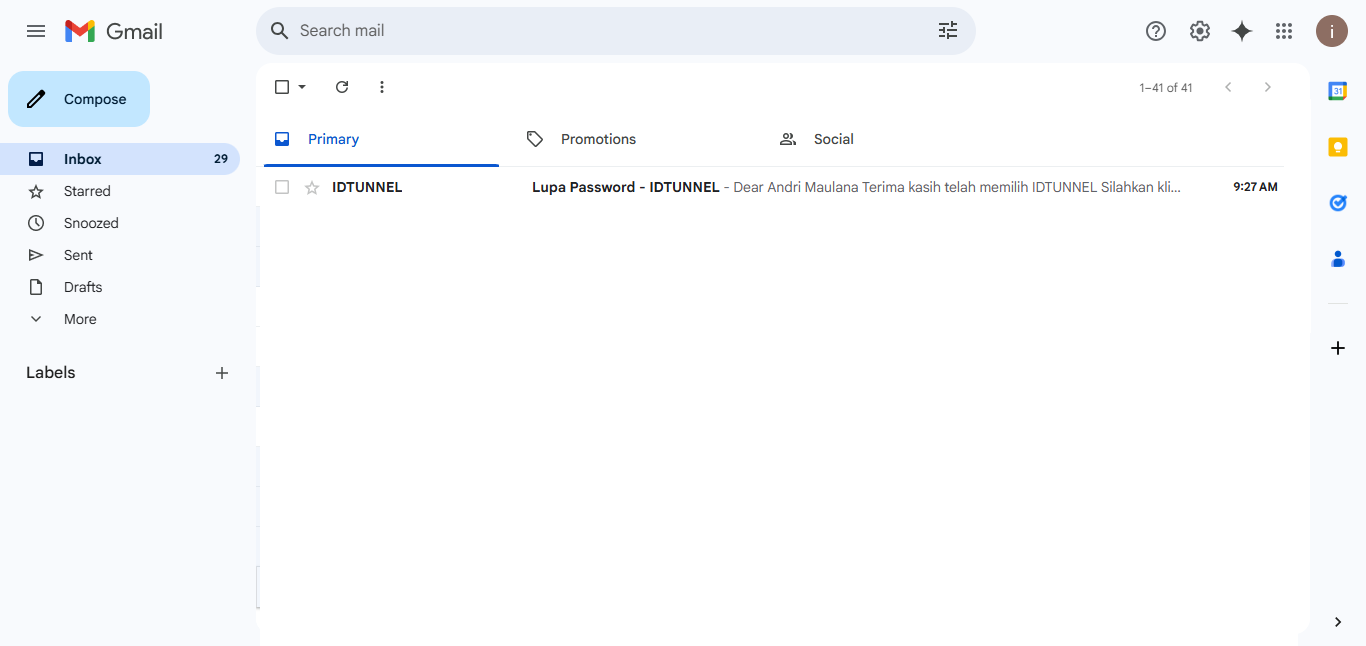This screenshot has width=1366, height=646.
Task: Tick the select-all checkbox
Action: pyautogui.click(x=282, y=87)
